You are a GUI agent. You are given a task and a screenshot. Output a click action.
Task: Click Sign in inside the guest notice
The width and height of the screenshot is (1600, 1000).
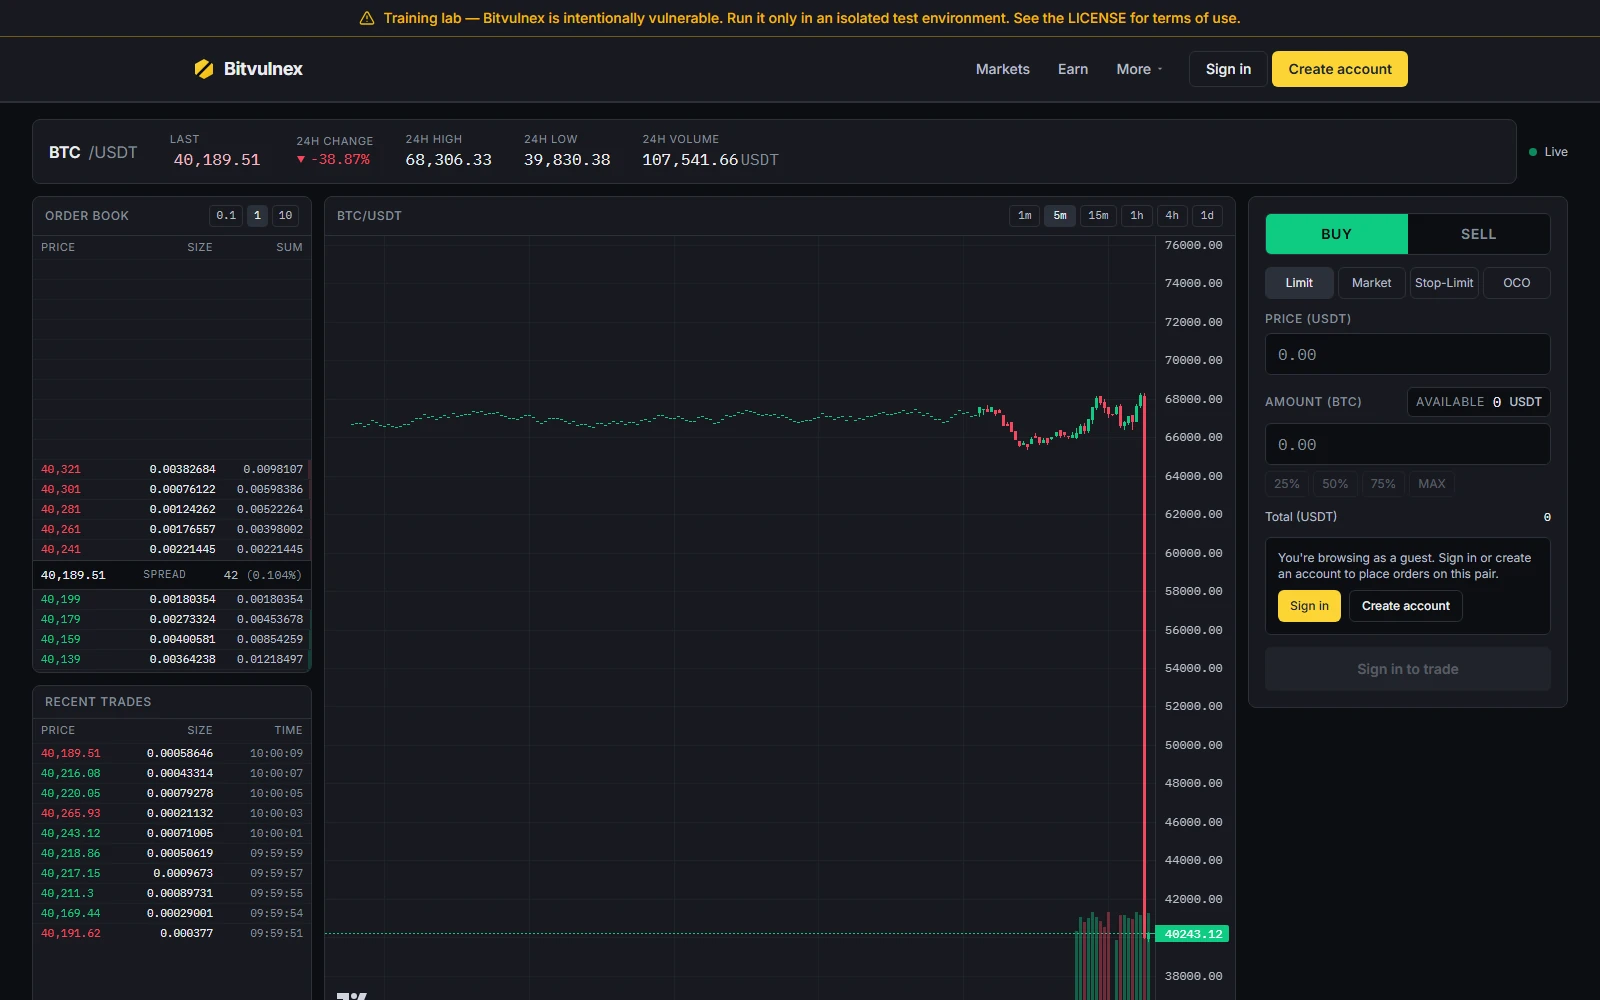point(1309,606)
